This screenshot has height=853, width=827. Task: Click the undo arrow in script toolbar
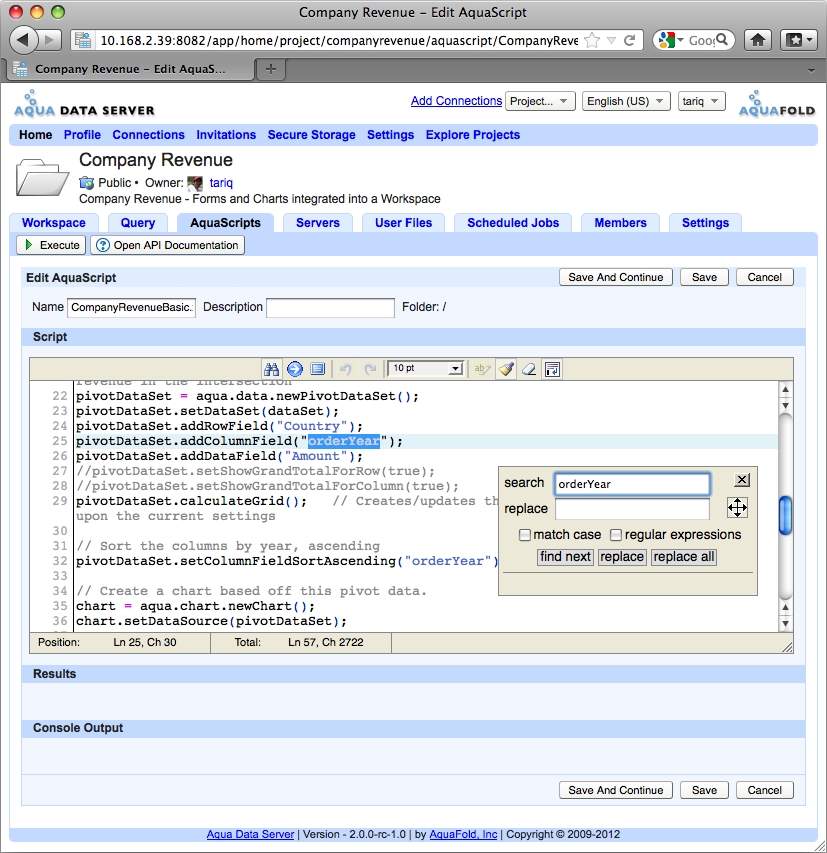pos(345,369)
